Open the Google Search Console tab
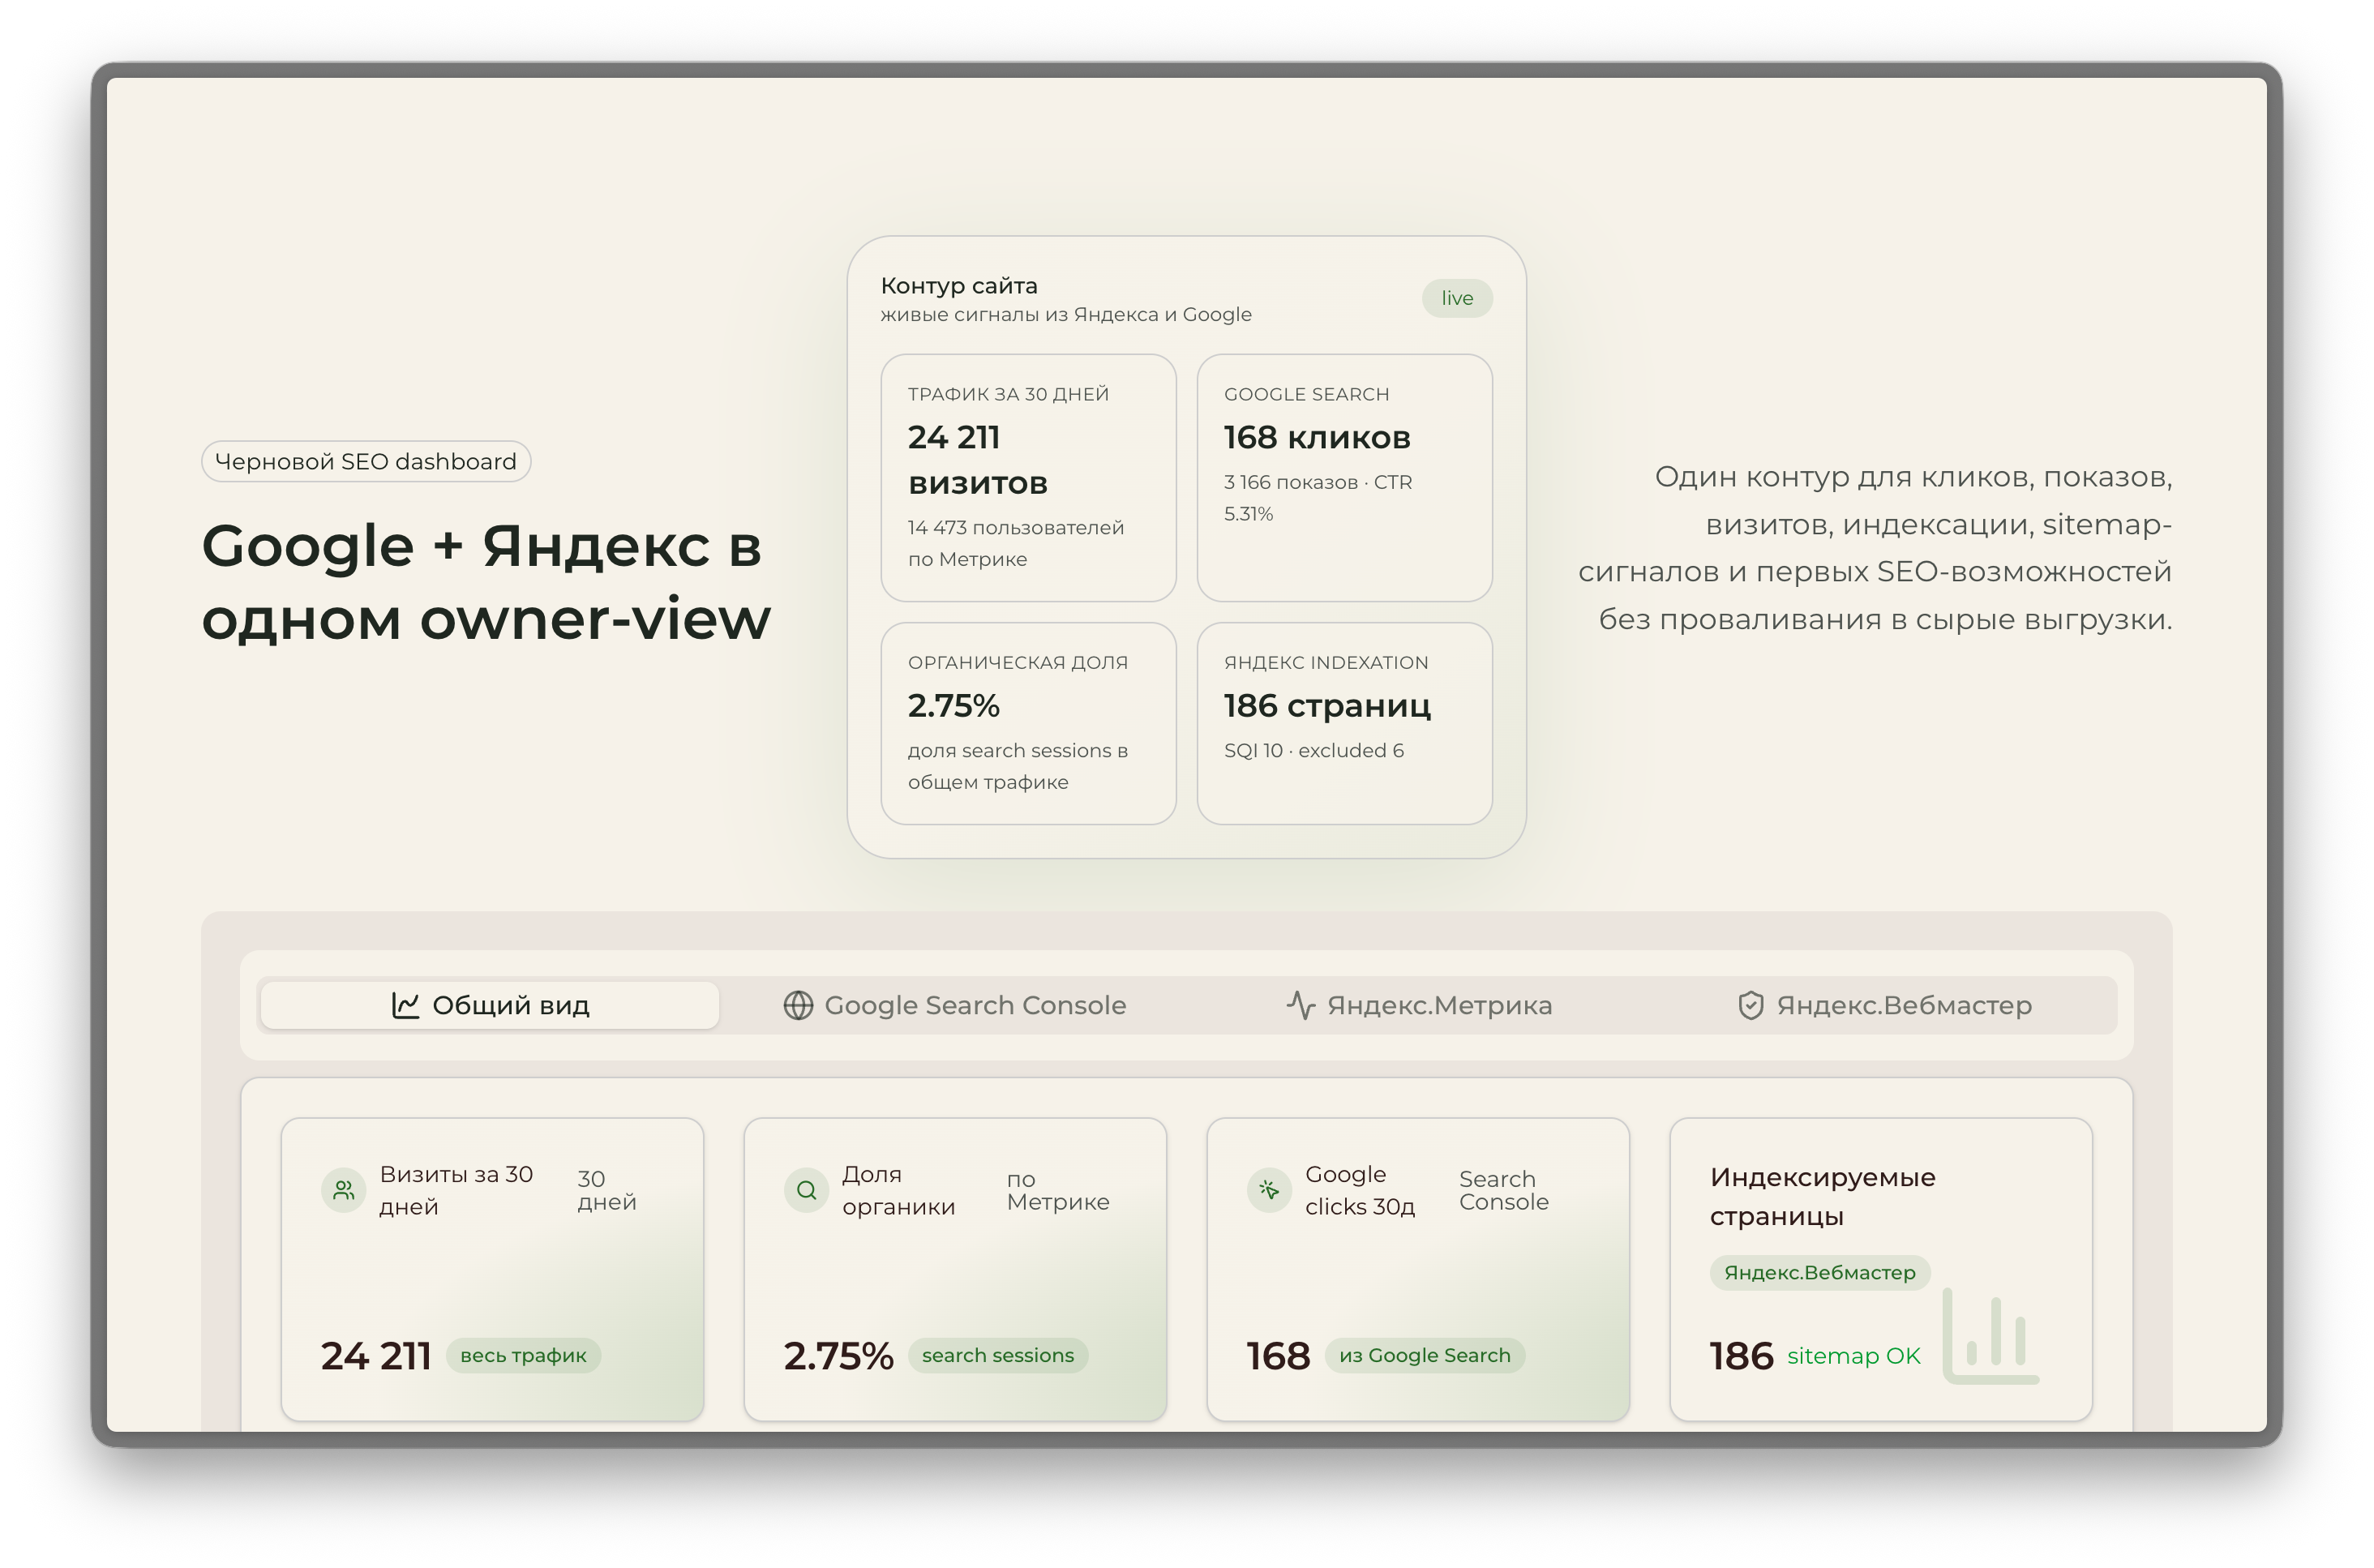Screen dimensions: 2374x1568 click(x=974, y=1005)
